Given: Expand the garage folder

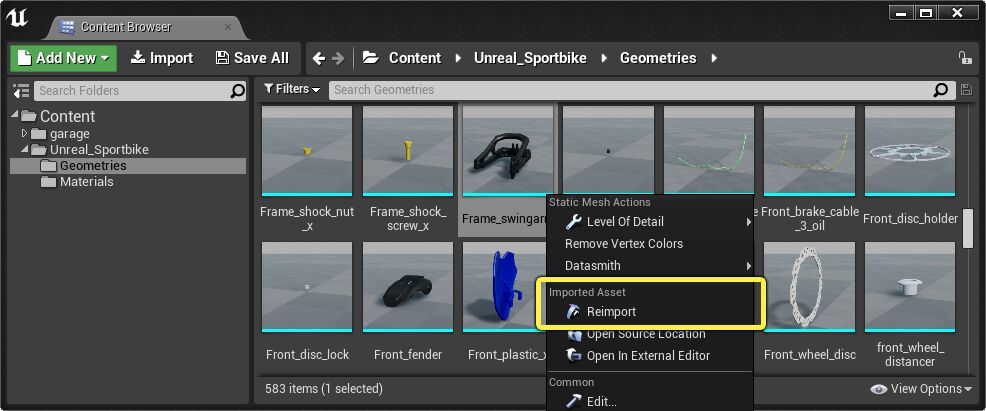Looking at the screenshot, I should pyautogui.click(x=25, y=133).
